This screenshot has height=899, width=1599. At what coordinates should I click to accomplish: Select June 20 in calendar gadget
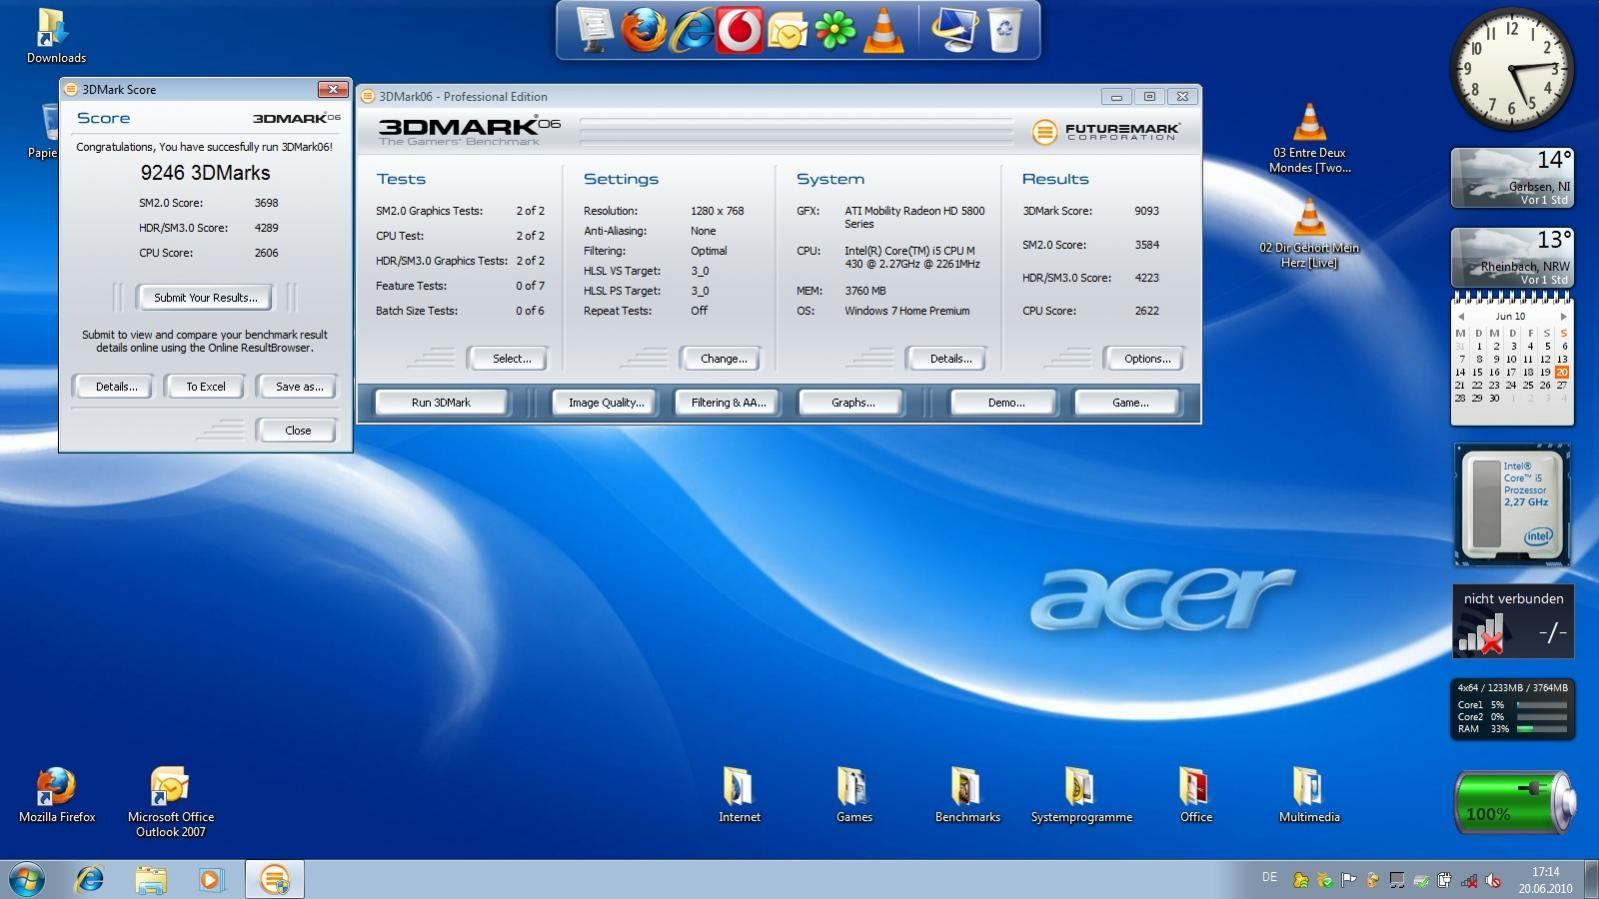[x=1562, y=372]
